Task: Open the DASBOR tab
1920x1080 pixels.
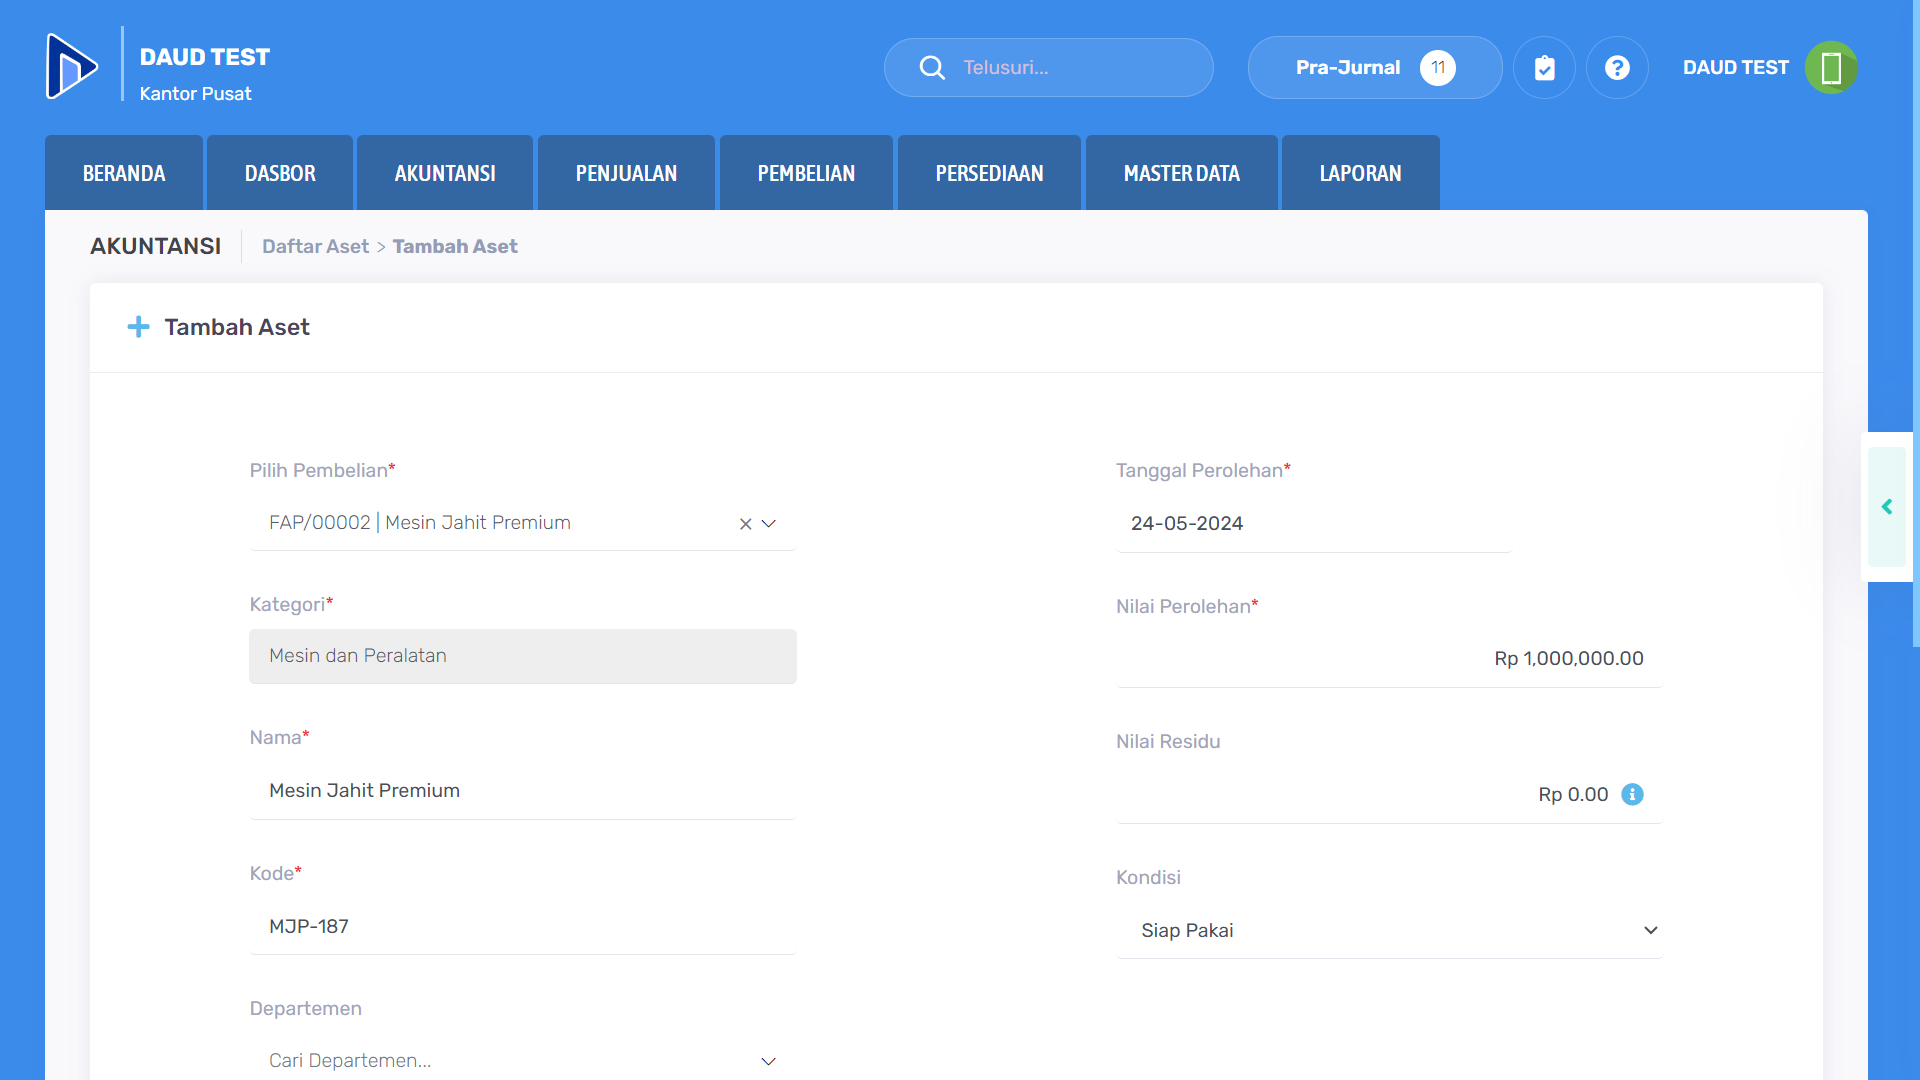Action: tap(280, 173)
